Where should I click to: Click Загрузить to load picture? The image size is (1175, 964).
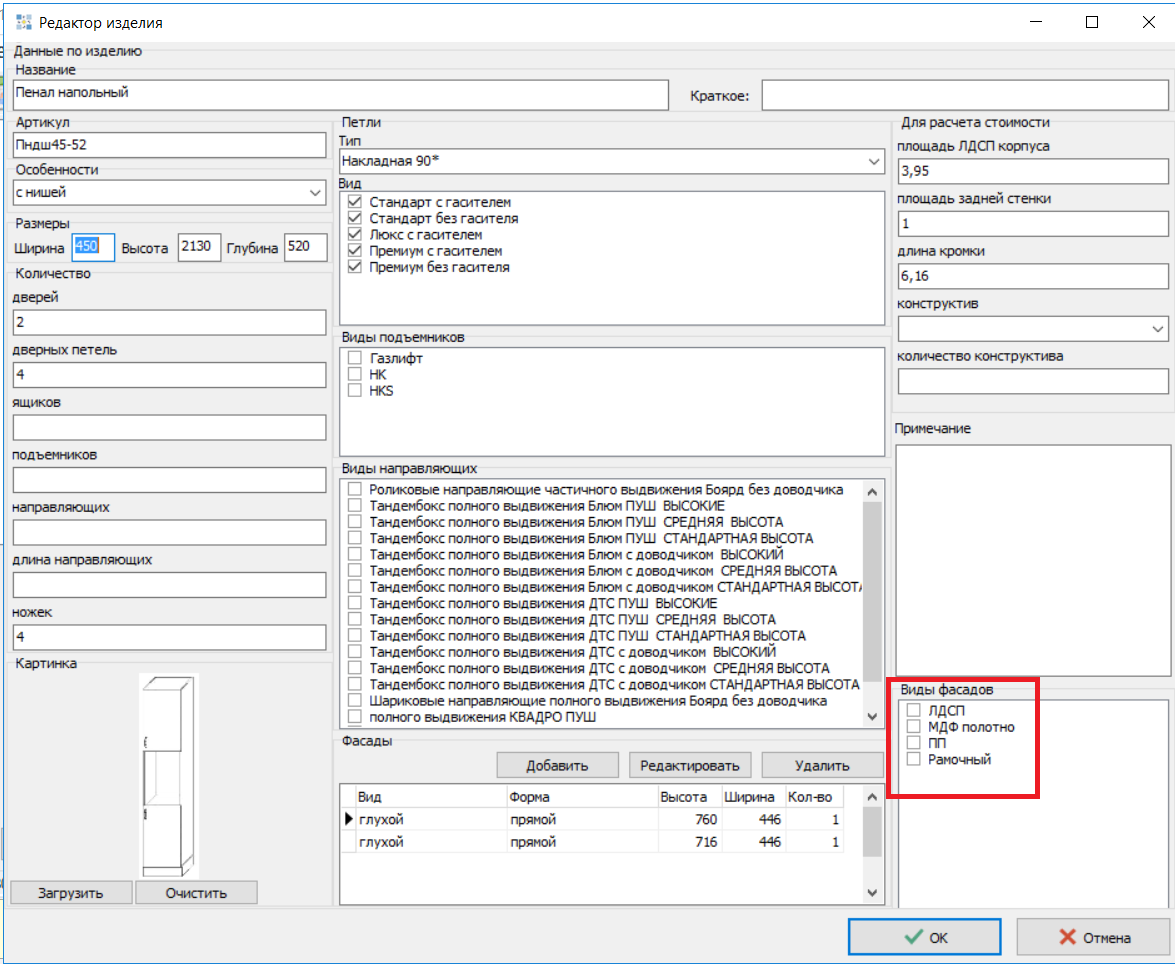point(70,892)
